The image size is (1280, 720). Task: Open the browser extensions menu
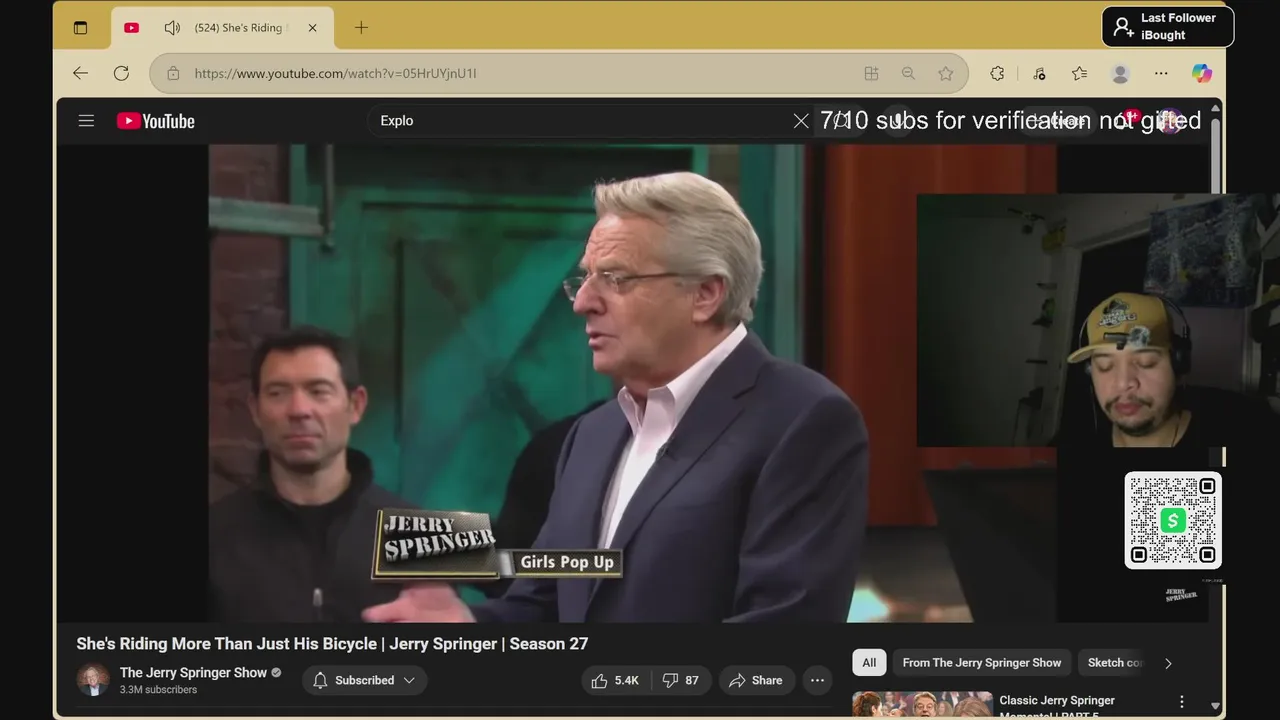point(997,73)
